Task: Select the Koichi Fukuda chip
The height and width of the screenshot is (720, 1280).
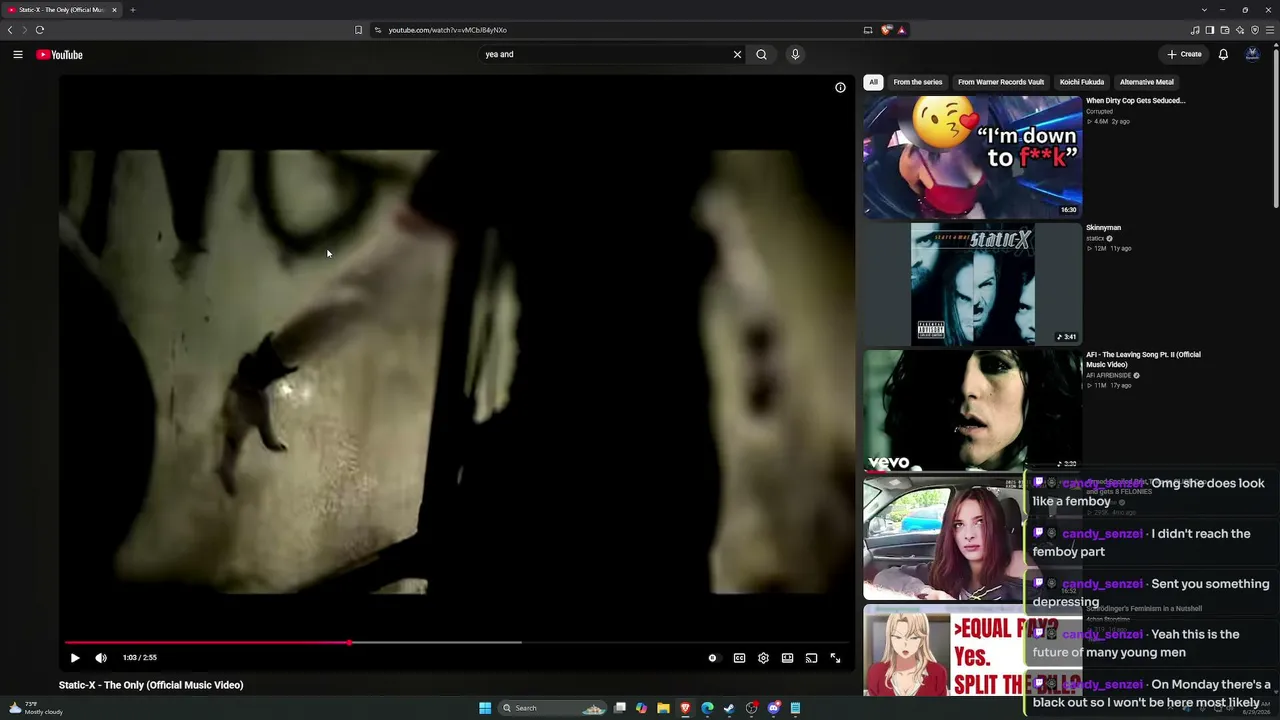Action: pyautogui.click(x=1082, y=82)
